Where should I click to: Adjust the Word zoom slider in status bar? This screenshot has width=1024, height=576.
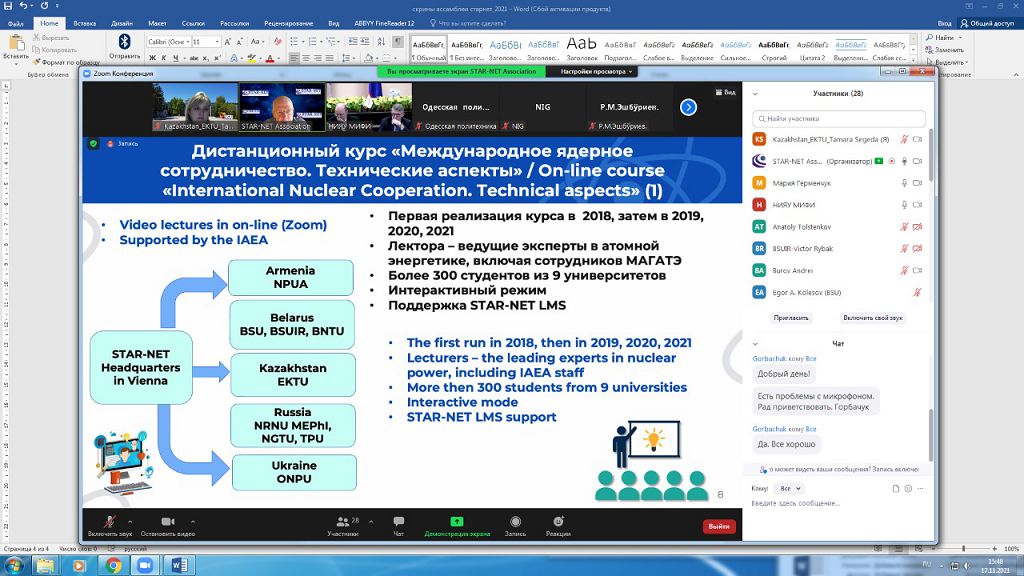point(963,549)
